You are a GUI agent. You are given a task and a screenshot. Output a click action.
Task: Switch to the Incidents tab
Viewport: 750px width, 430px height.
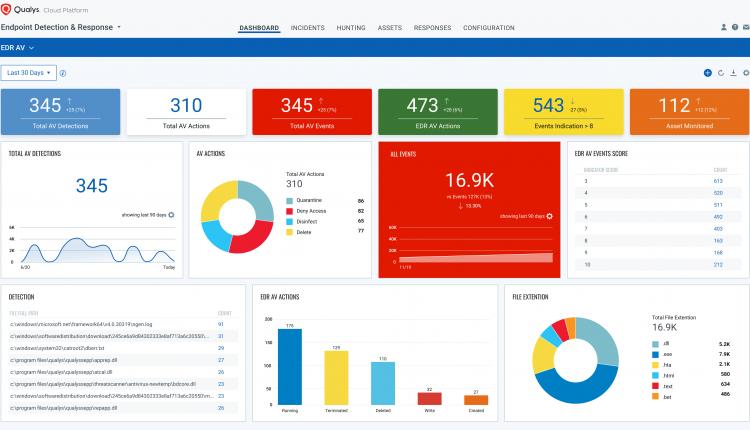308,28
